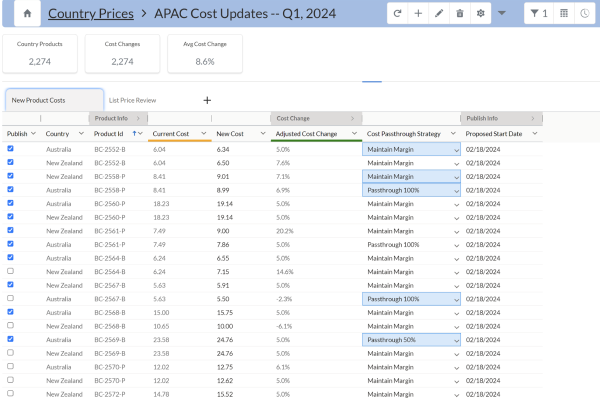
Task: Click the refresh icon in toolbar
Action: [398, 14]
